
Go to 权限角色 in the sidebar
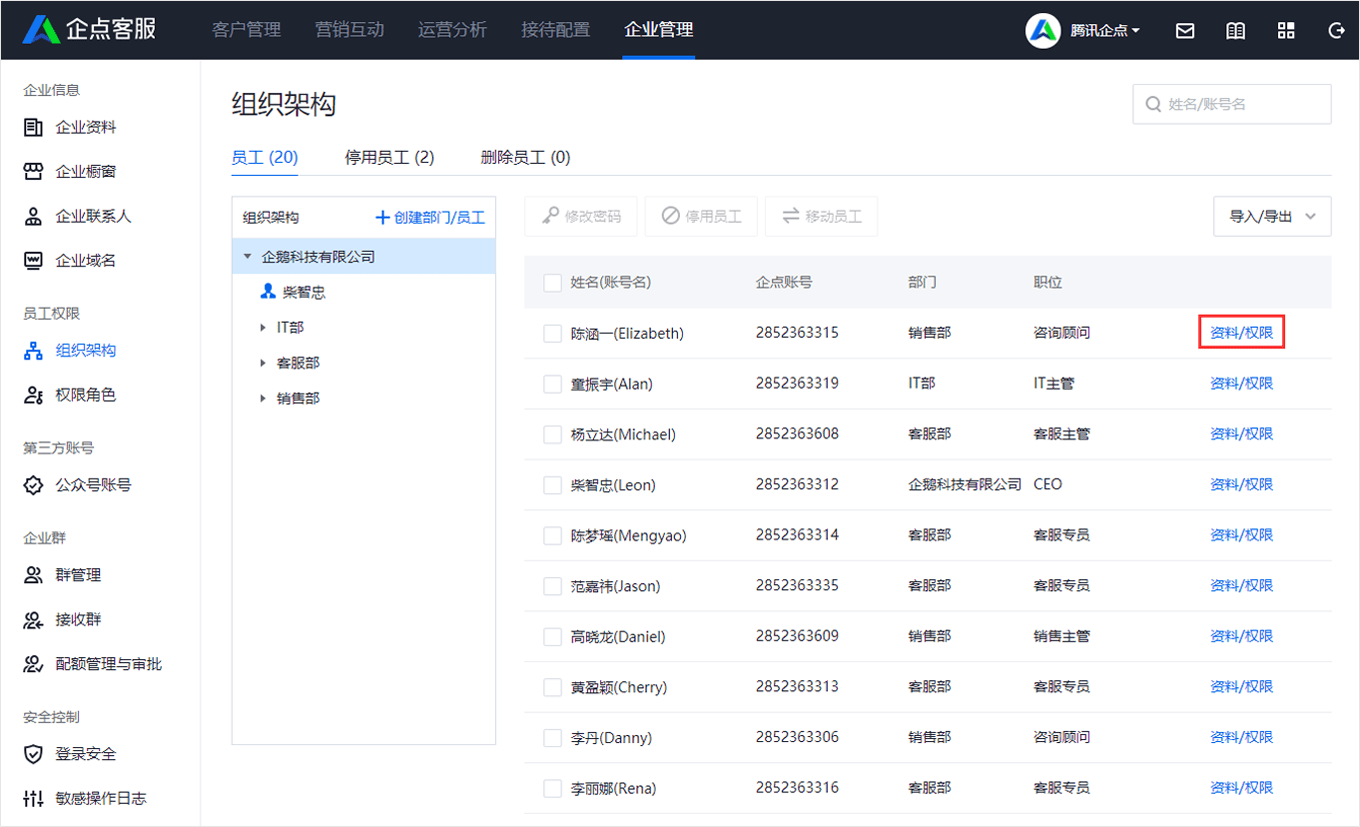[85, 395]
